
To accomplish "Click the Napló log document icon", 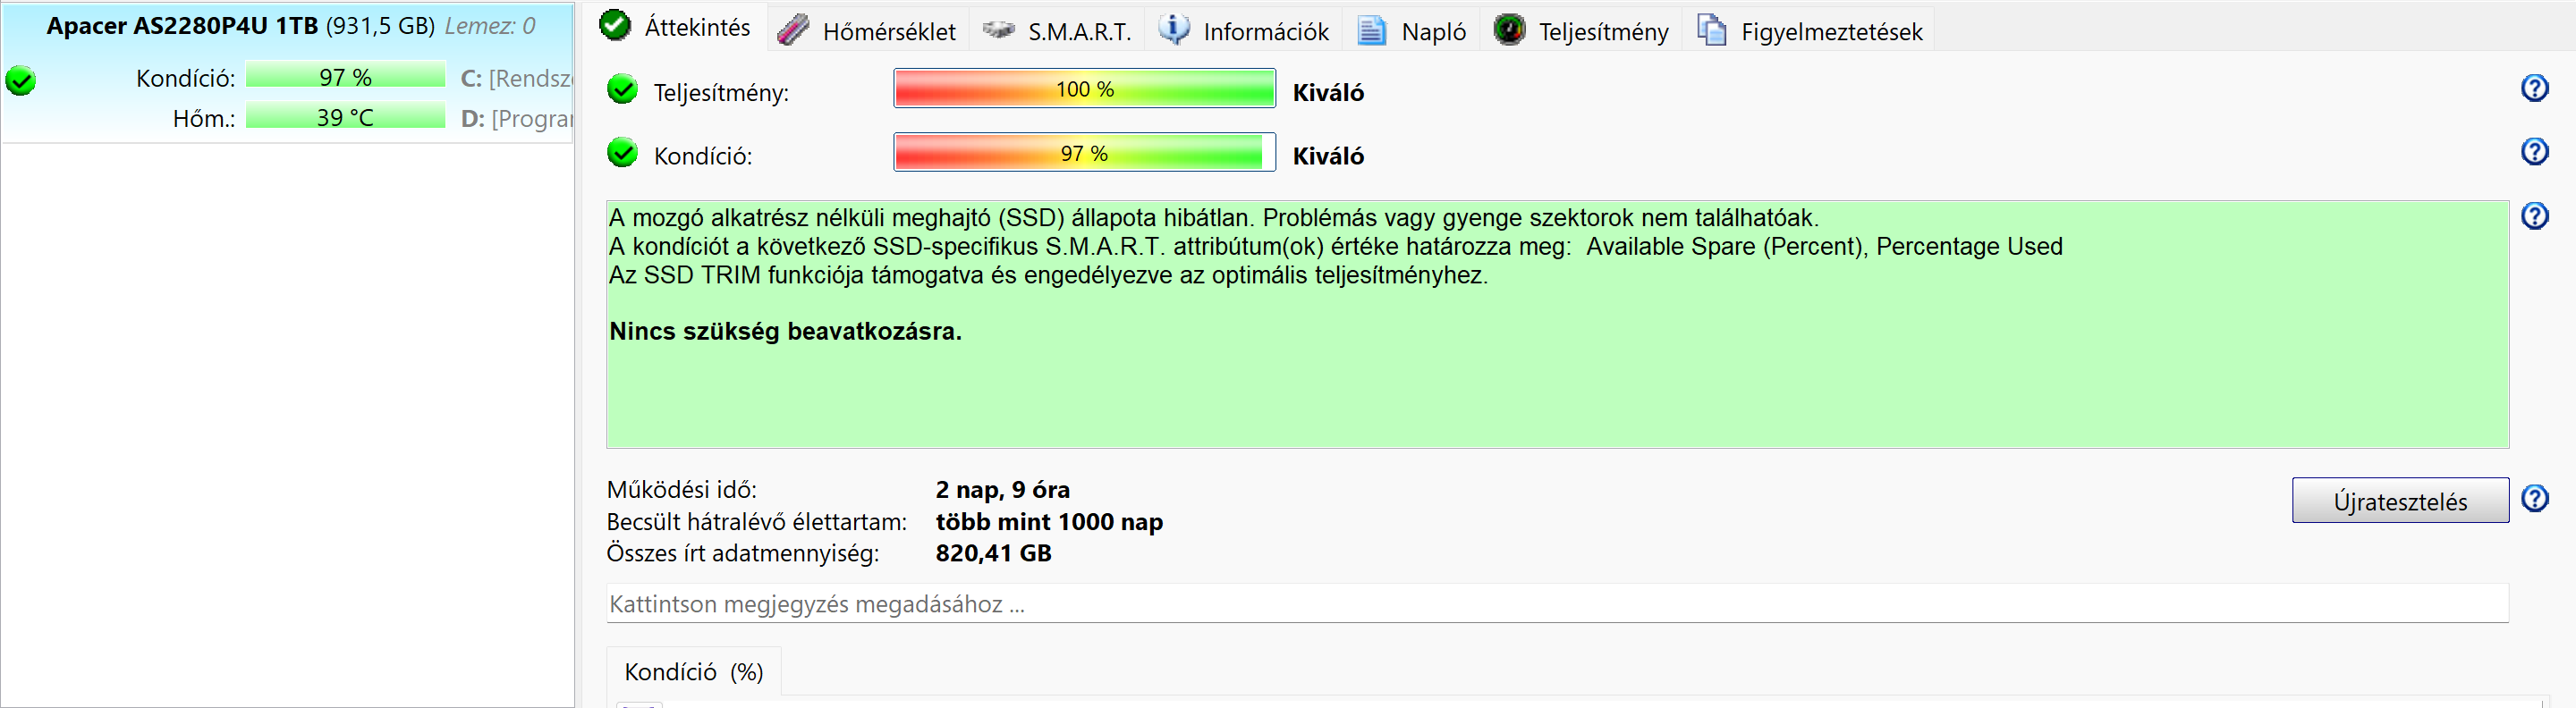I will (1371, 31).
